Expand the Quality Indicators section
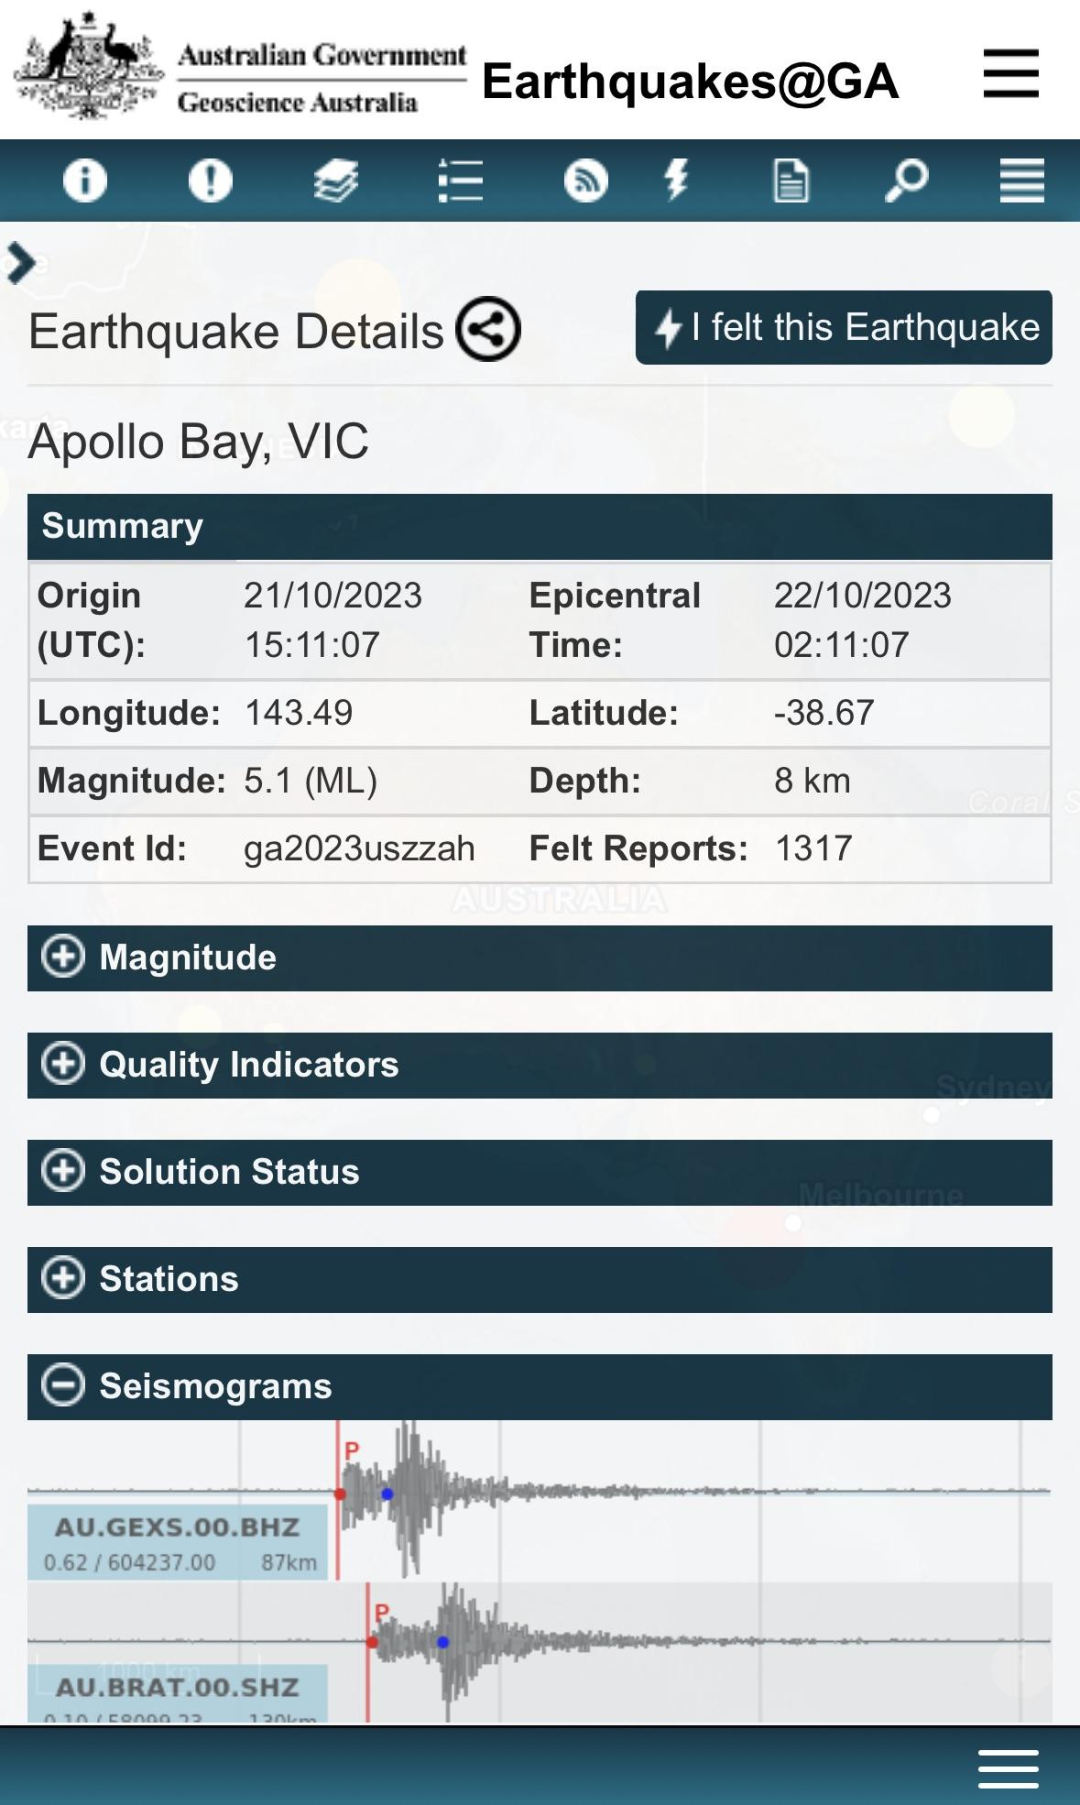This screenshot has height=1805, width=1080. click(x=539, y=1065)
